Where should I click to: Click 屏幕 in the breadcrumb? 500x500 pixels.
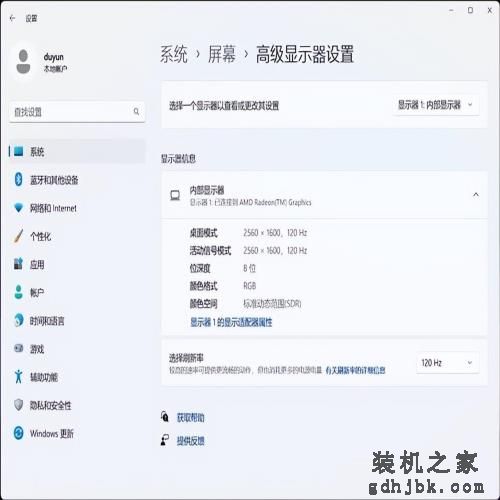click(222, 54)
